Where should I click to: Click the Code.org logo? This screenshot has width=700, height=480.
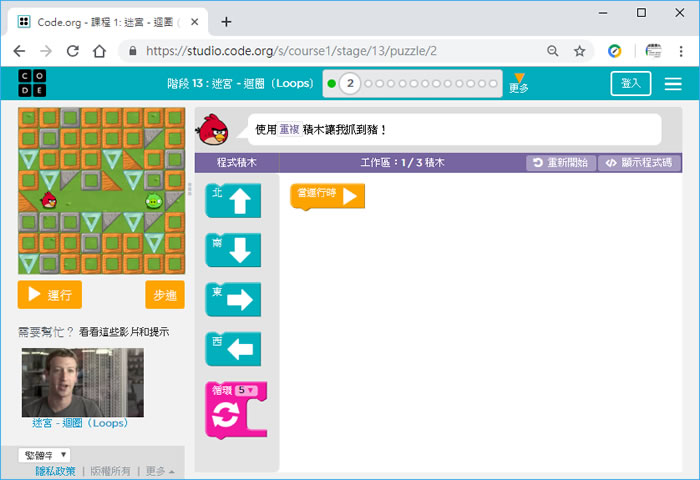32,83
